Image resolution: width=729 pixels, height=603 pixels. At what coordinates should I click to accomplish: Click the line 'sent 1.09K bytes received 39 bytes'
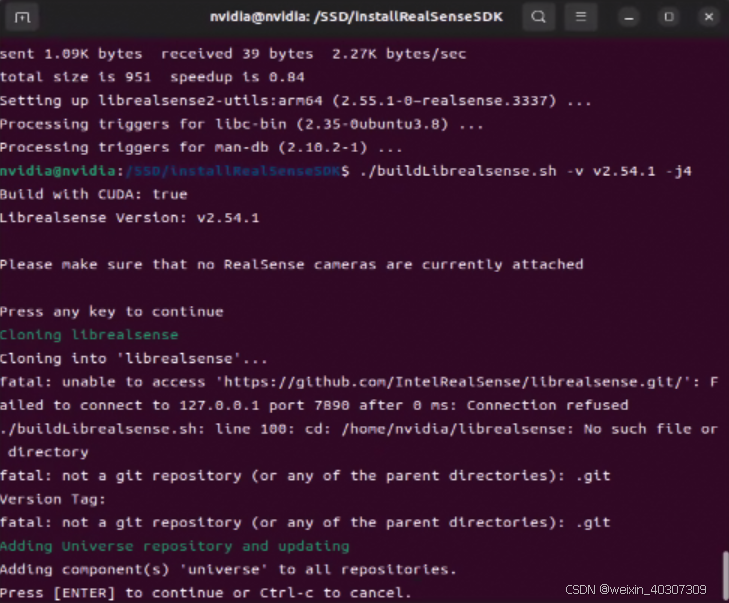233,54
